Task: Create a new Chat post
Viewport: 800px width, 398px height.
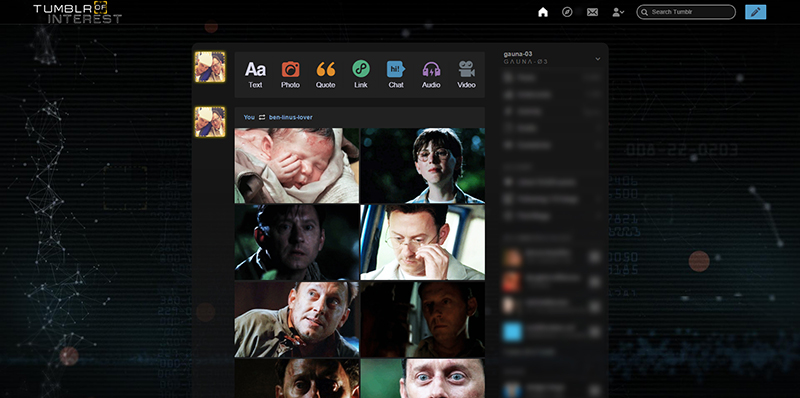Action: (x=396, y=74)
